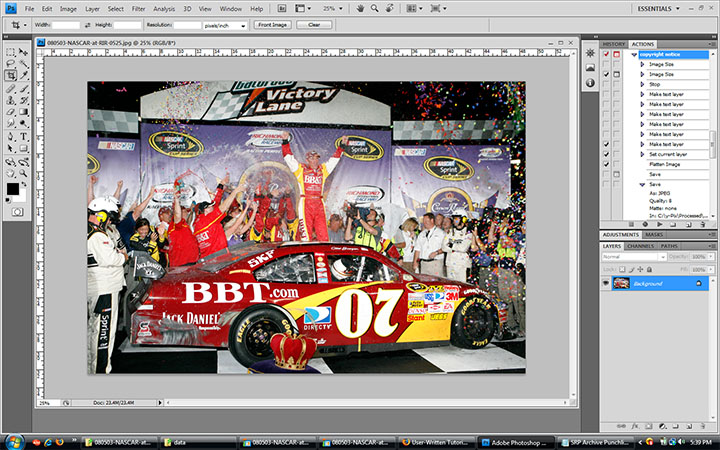Toggle dialog control for copyright notice action
Image resolution: width=720 pixels, height=450 pixels.
(x=616, y=54)
